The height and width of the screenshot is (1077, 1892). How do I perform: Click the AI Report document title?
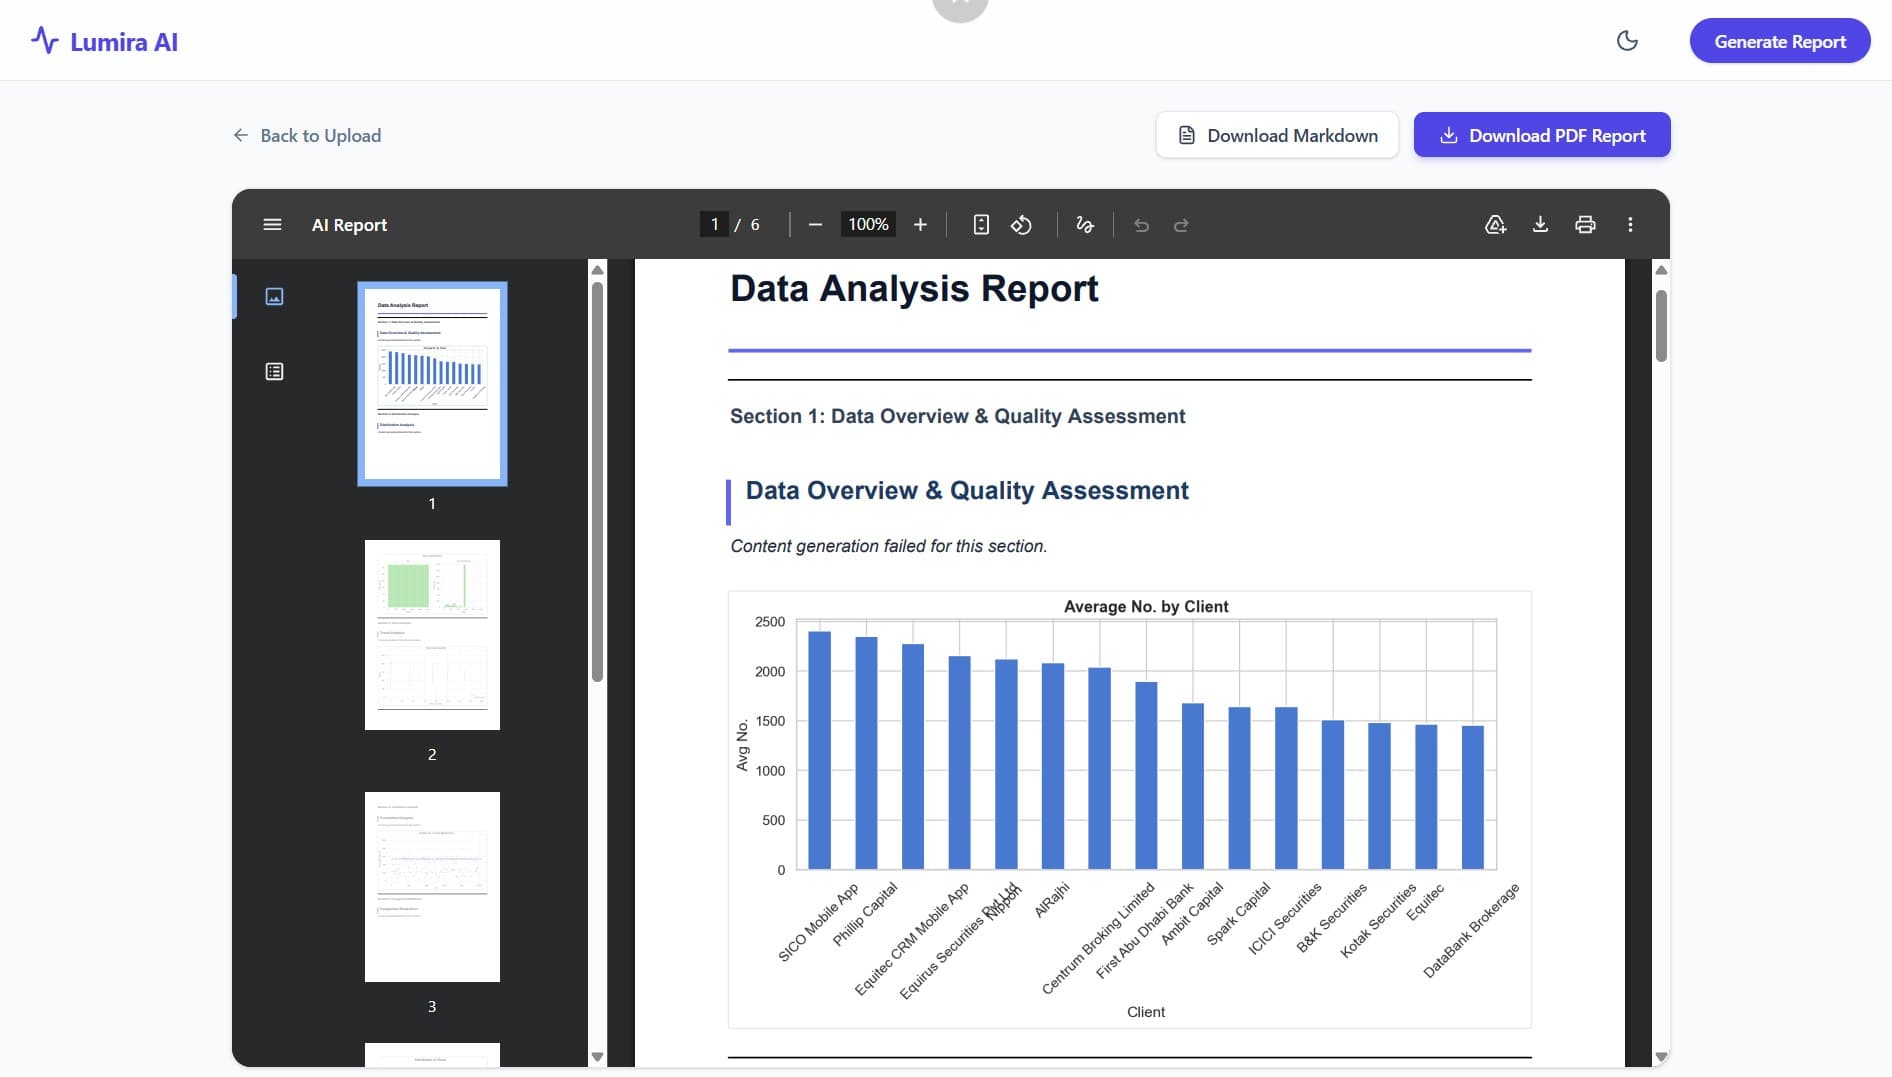[x=349, y=225]
